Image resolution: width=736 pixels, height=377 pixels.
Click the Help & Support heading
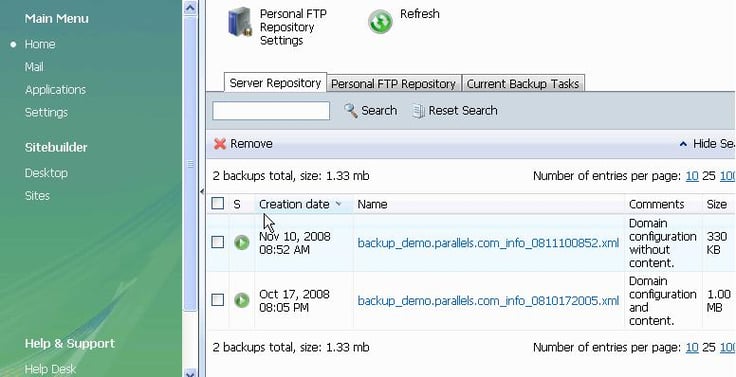click(x=69, y=344)
